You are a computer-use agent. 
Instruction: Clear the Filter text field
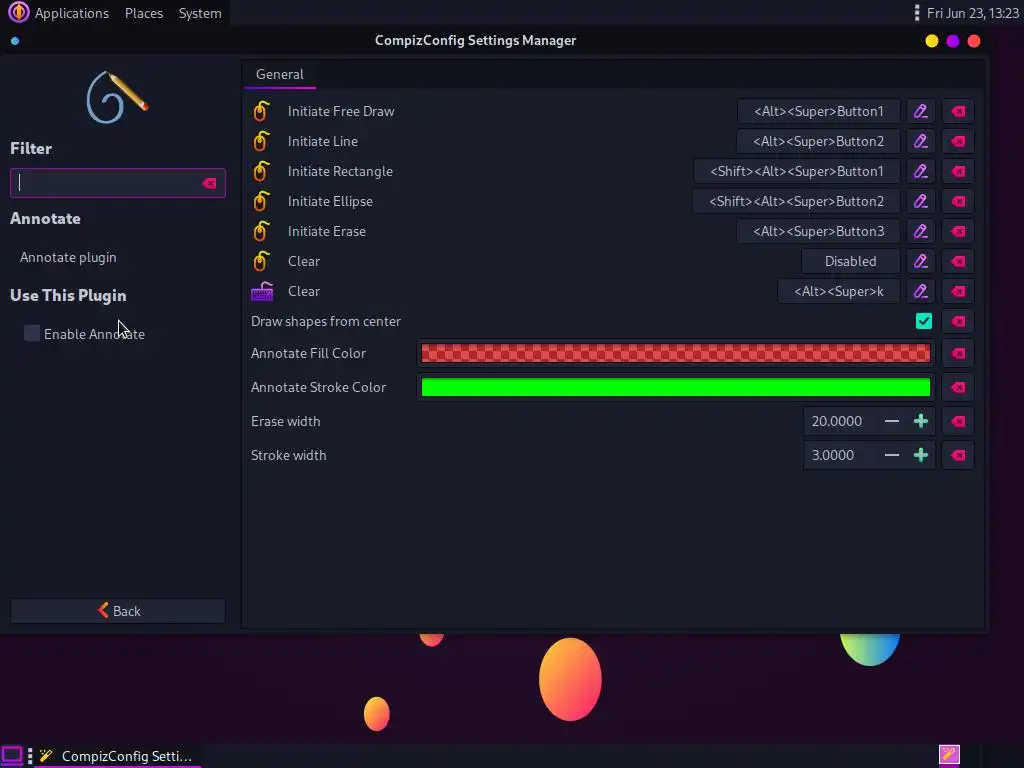tap(209, 183)
